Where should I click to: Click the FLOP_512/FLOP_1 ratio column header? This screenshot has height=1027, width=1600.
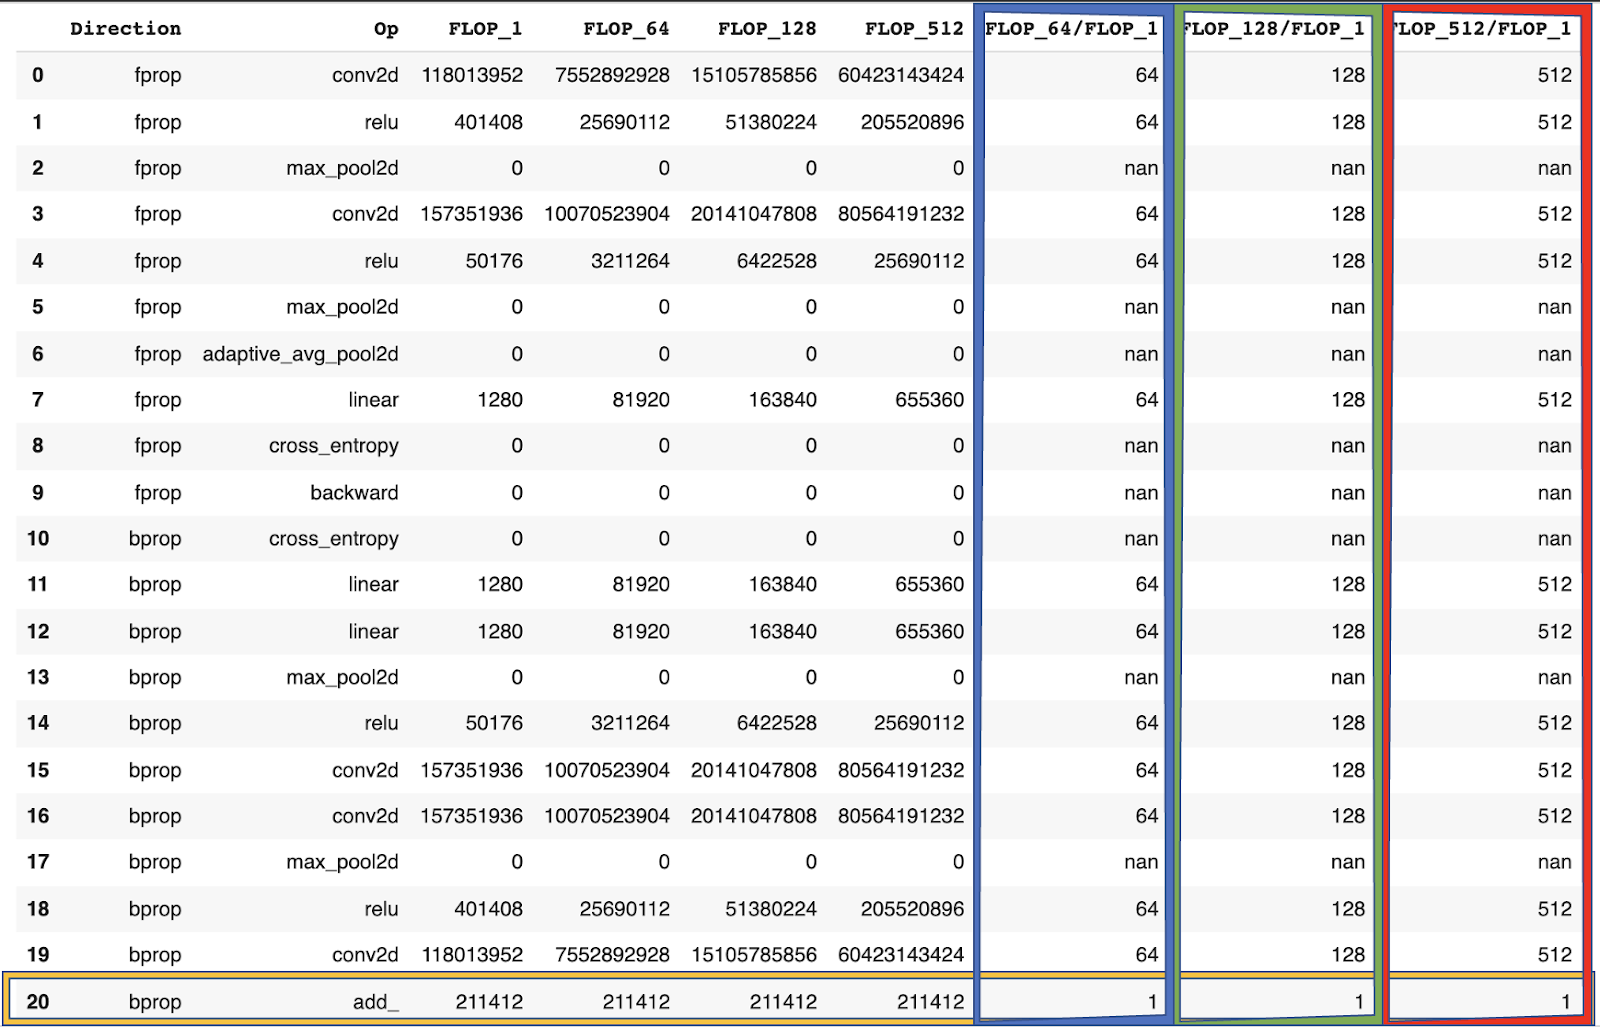coord(1483,29)
